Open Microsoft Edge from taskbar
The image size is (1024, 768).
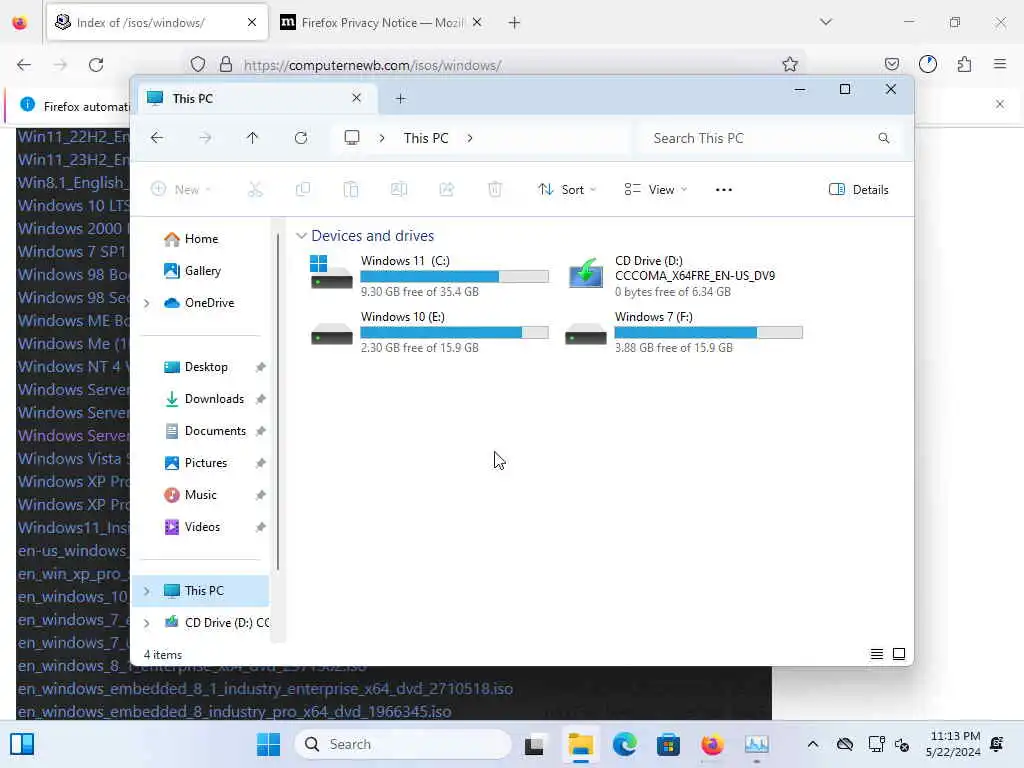click(x=624, y=744)
